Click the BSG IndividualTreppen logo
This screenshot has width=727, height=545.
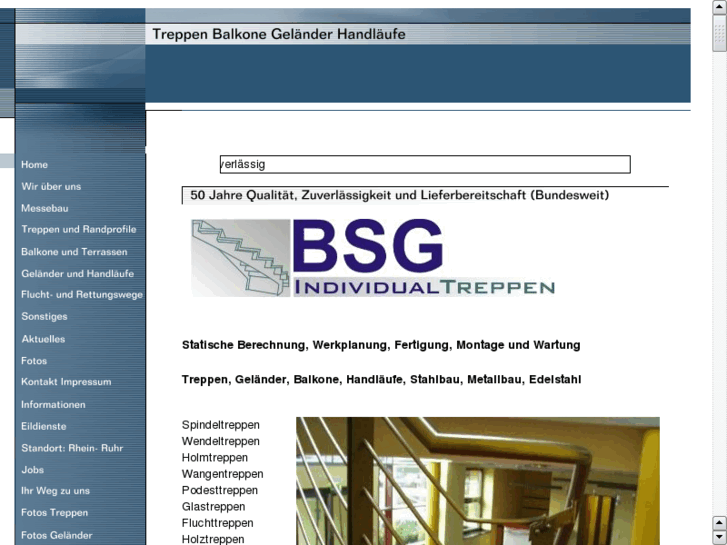click(373, 258)
